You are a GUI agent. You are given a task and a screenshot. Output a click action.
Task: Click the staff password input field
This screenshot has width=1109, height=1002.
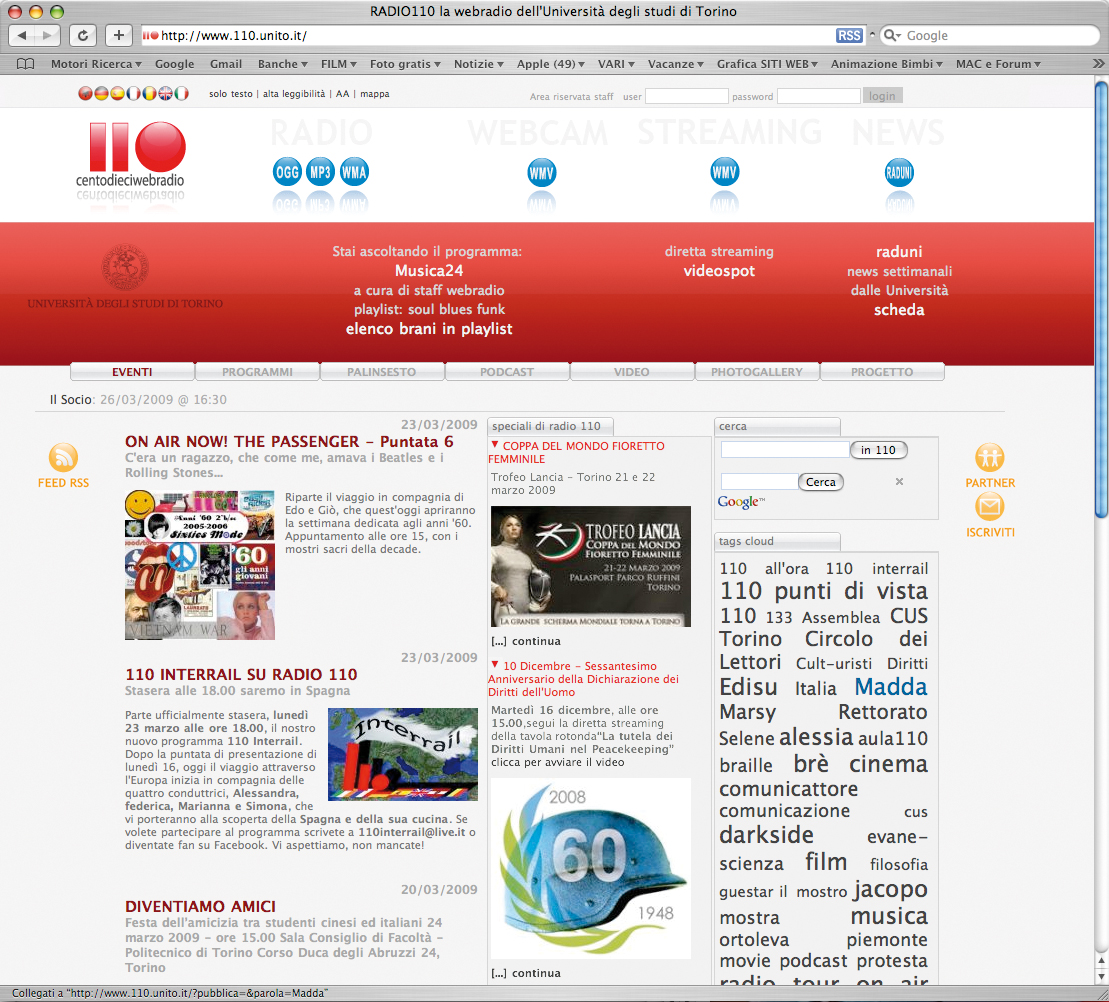click(818, 95)
